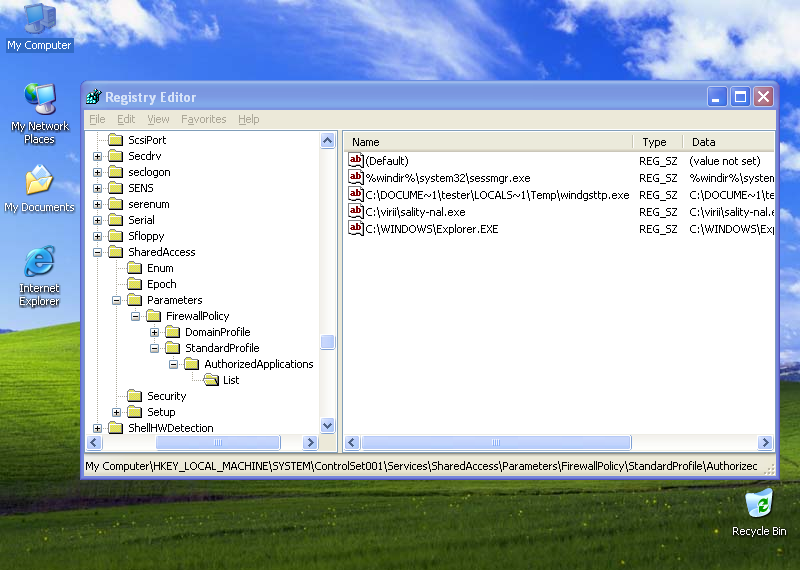Viewport: 800px width, 570px height.
Task: Click the seclogon folder icon
Action: (x=116, y=172)
